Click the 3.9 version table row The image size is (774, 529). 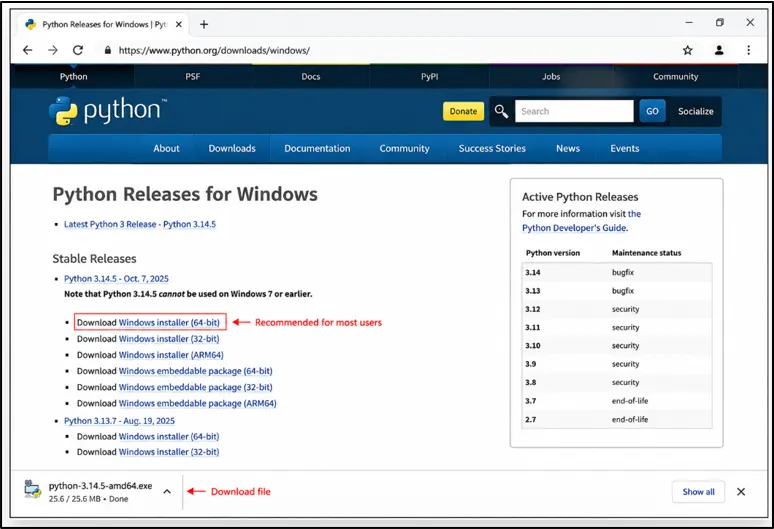[x=617, y=364]
